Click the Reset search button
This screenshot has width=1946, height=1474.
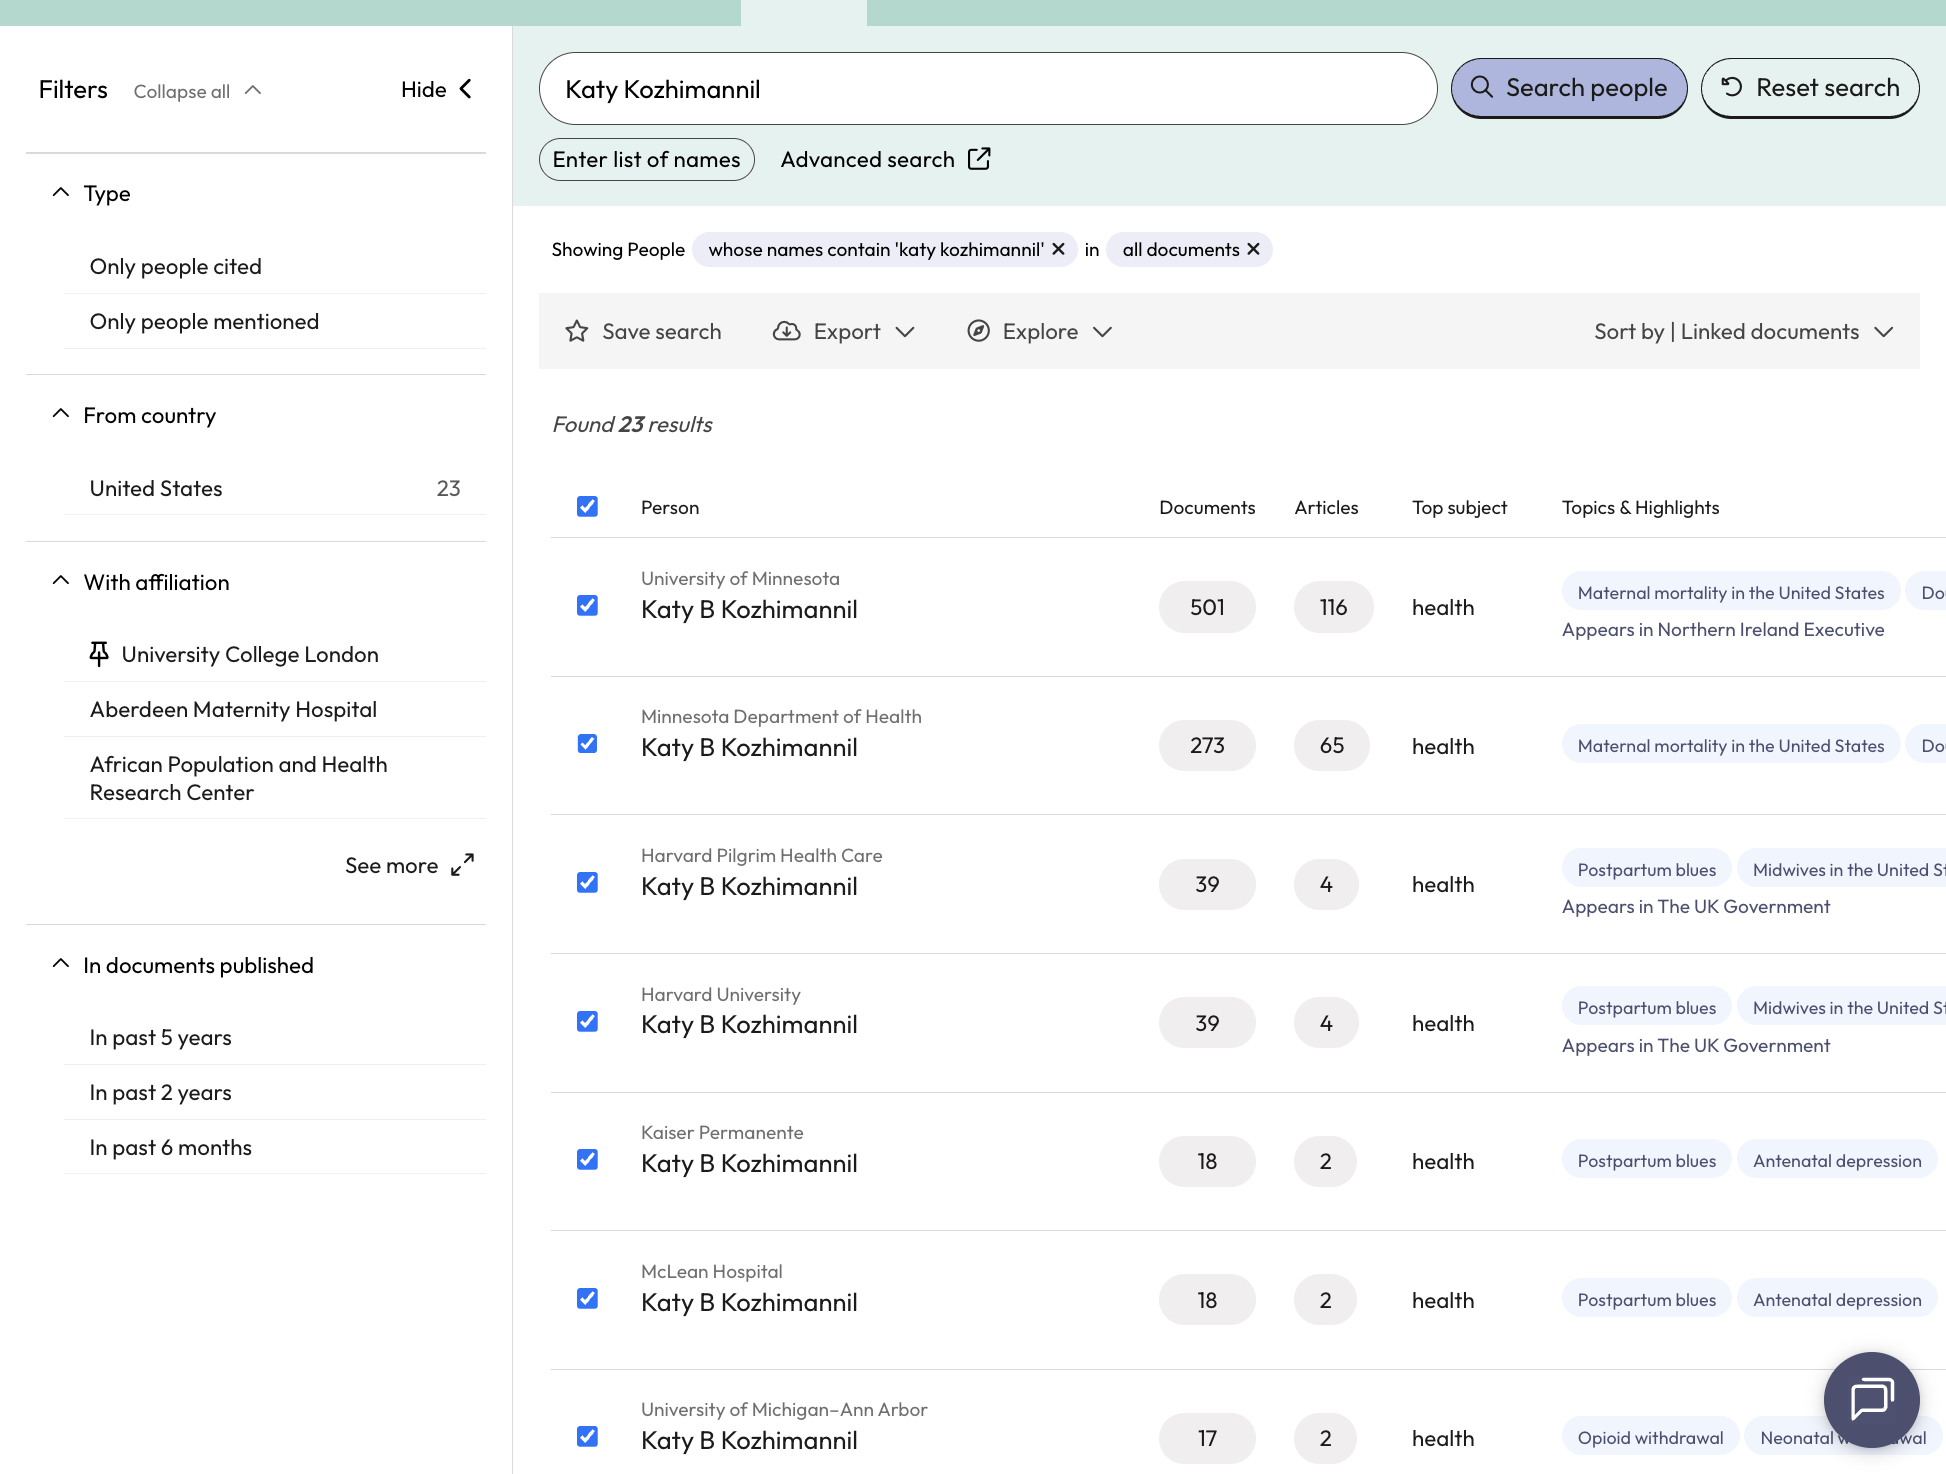click(1810, 88)
